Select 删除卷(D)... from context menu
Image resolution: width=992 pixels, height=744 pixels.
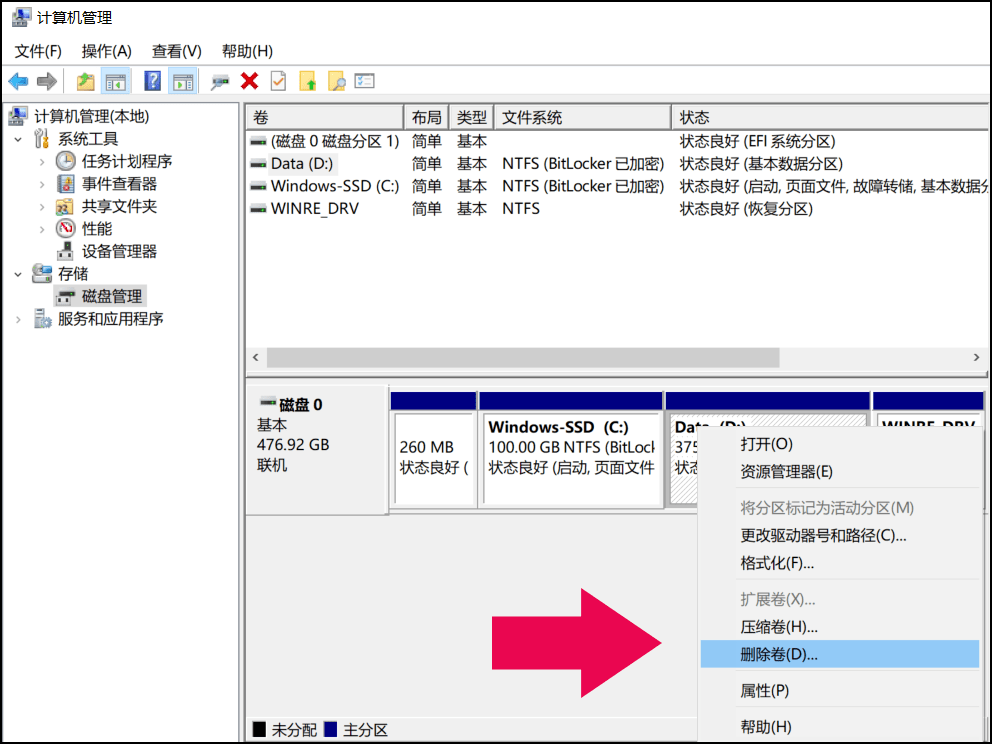tap(779, 655)
